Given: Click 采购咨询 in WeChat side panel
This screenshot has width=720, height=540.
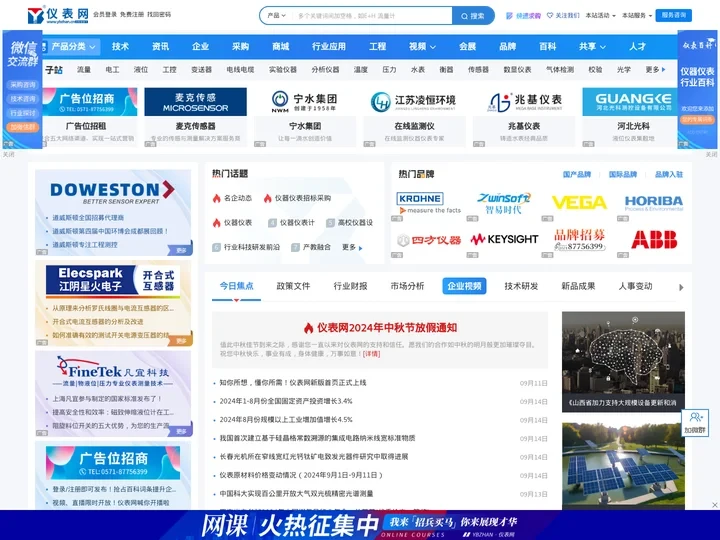Looking at the screenshot, I should click(x=22, y=85).
